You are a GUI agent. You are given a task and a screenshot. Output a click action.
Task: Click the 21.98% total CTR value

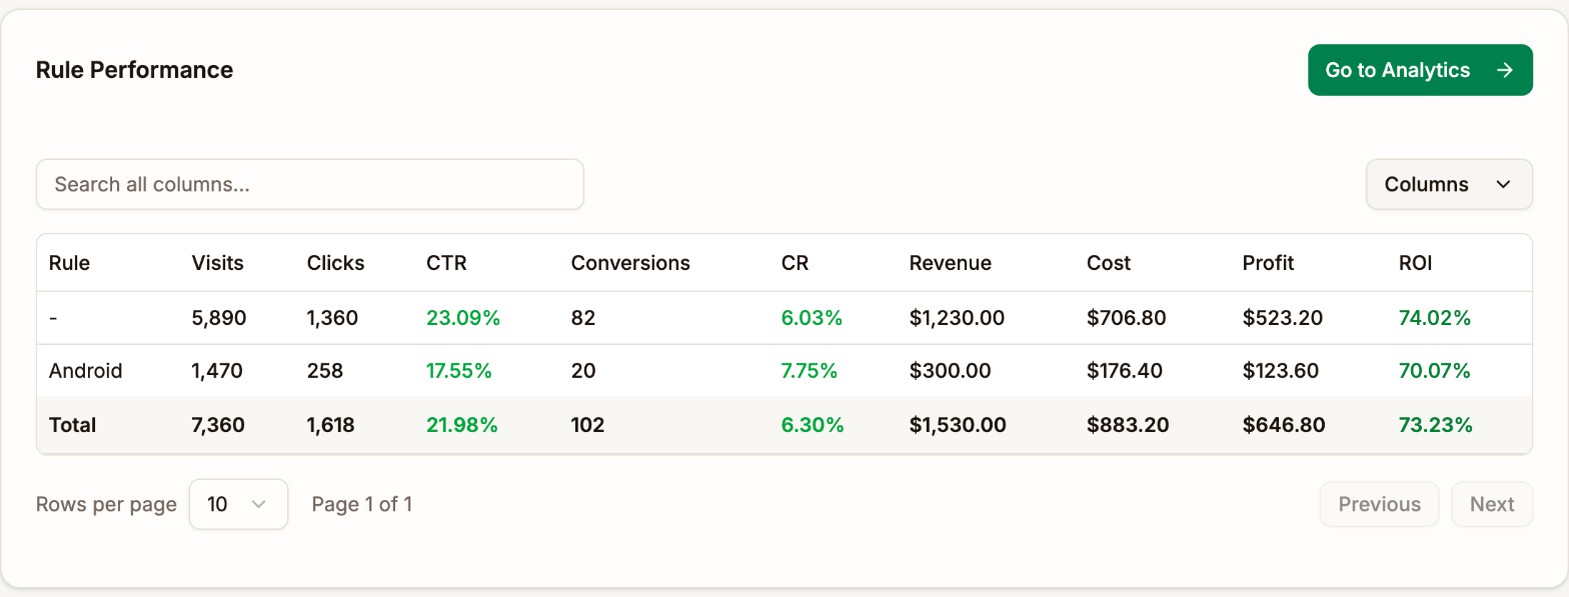462,425
